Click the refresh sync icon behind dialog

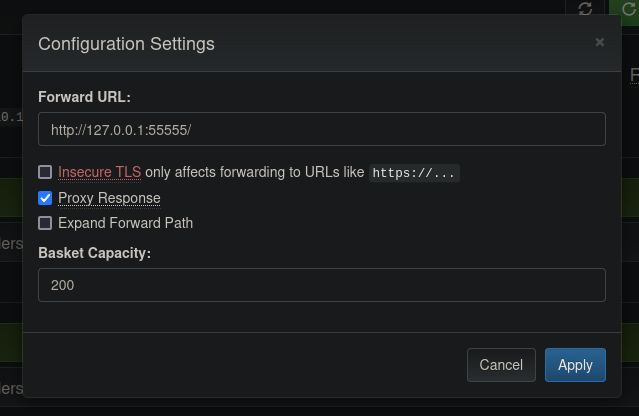click(x=585, y=8)
